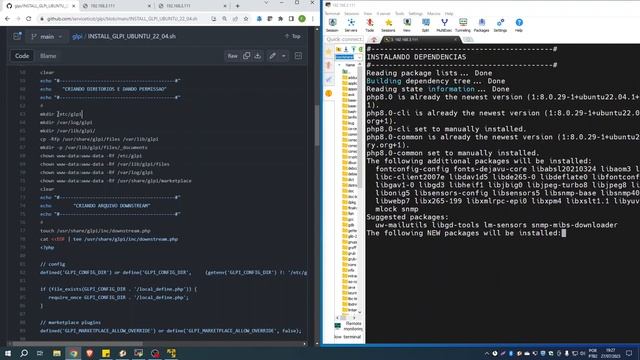Open the Tunneling icon in MobaXterm
640x360 pixels.
463,25
